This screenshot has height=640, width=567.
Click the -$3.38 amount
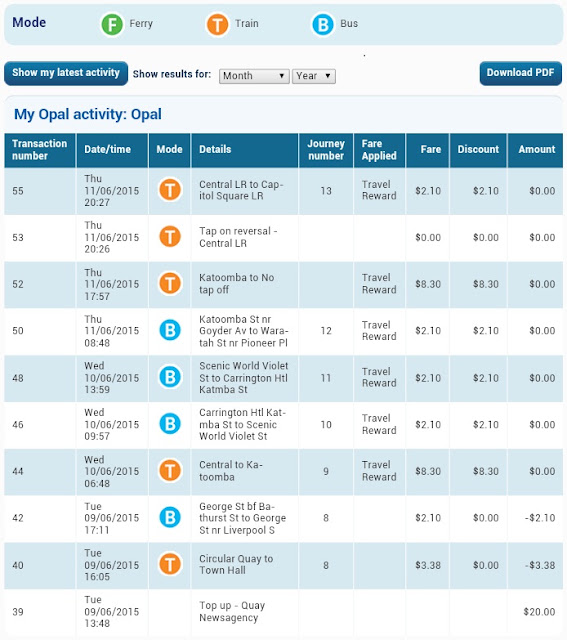(x=540, y=565)
